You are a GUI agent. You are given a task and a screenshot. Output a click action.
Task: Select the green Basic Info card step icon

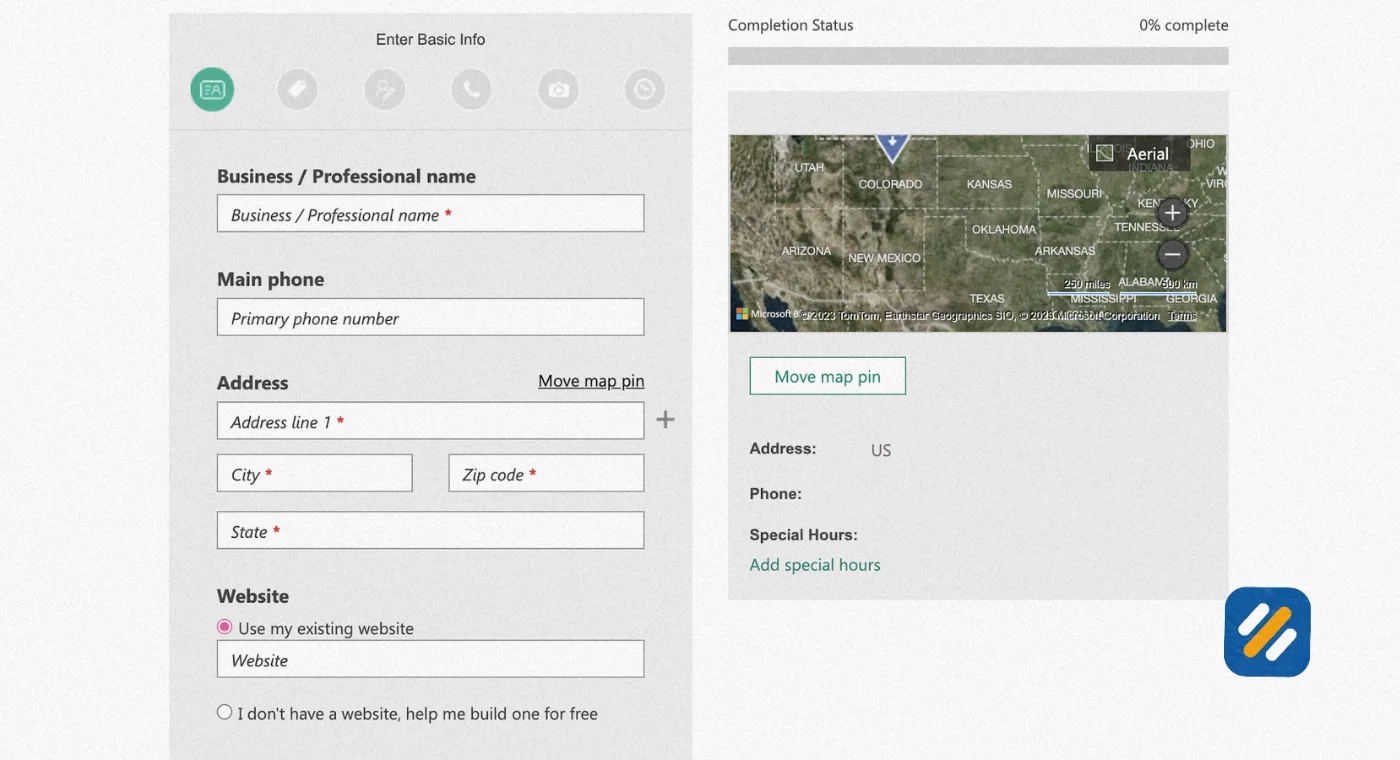(x=212, y=90)
